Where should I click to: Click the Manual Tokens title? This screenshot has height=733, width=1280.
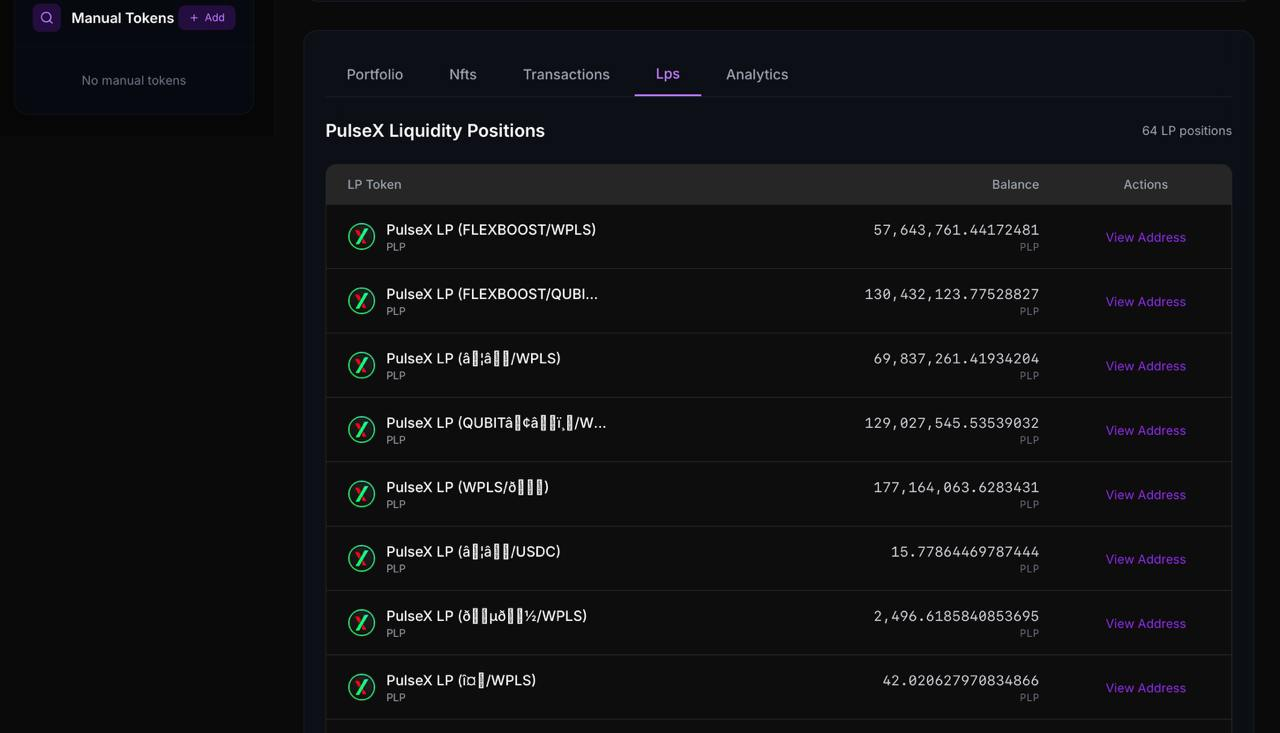[122, 18]
